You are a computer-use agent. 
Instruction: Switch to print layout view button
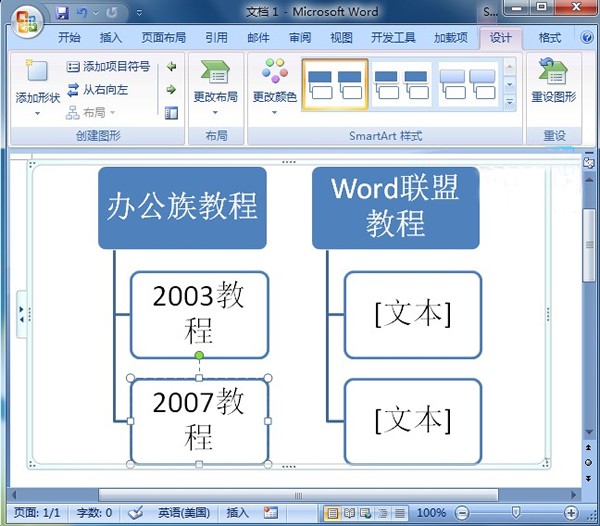(332, 513)
